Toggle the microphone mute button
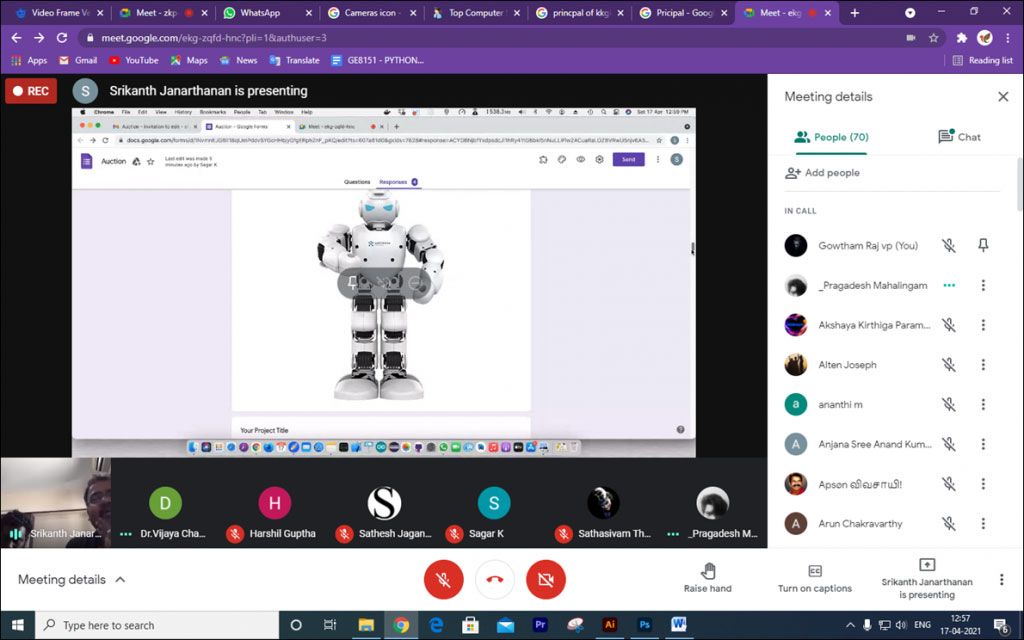 (443, 579)
